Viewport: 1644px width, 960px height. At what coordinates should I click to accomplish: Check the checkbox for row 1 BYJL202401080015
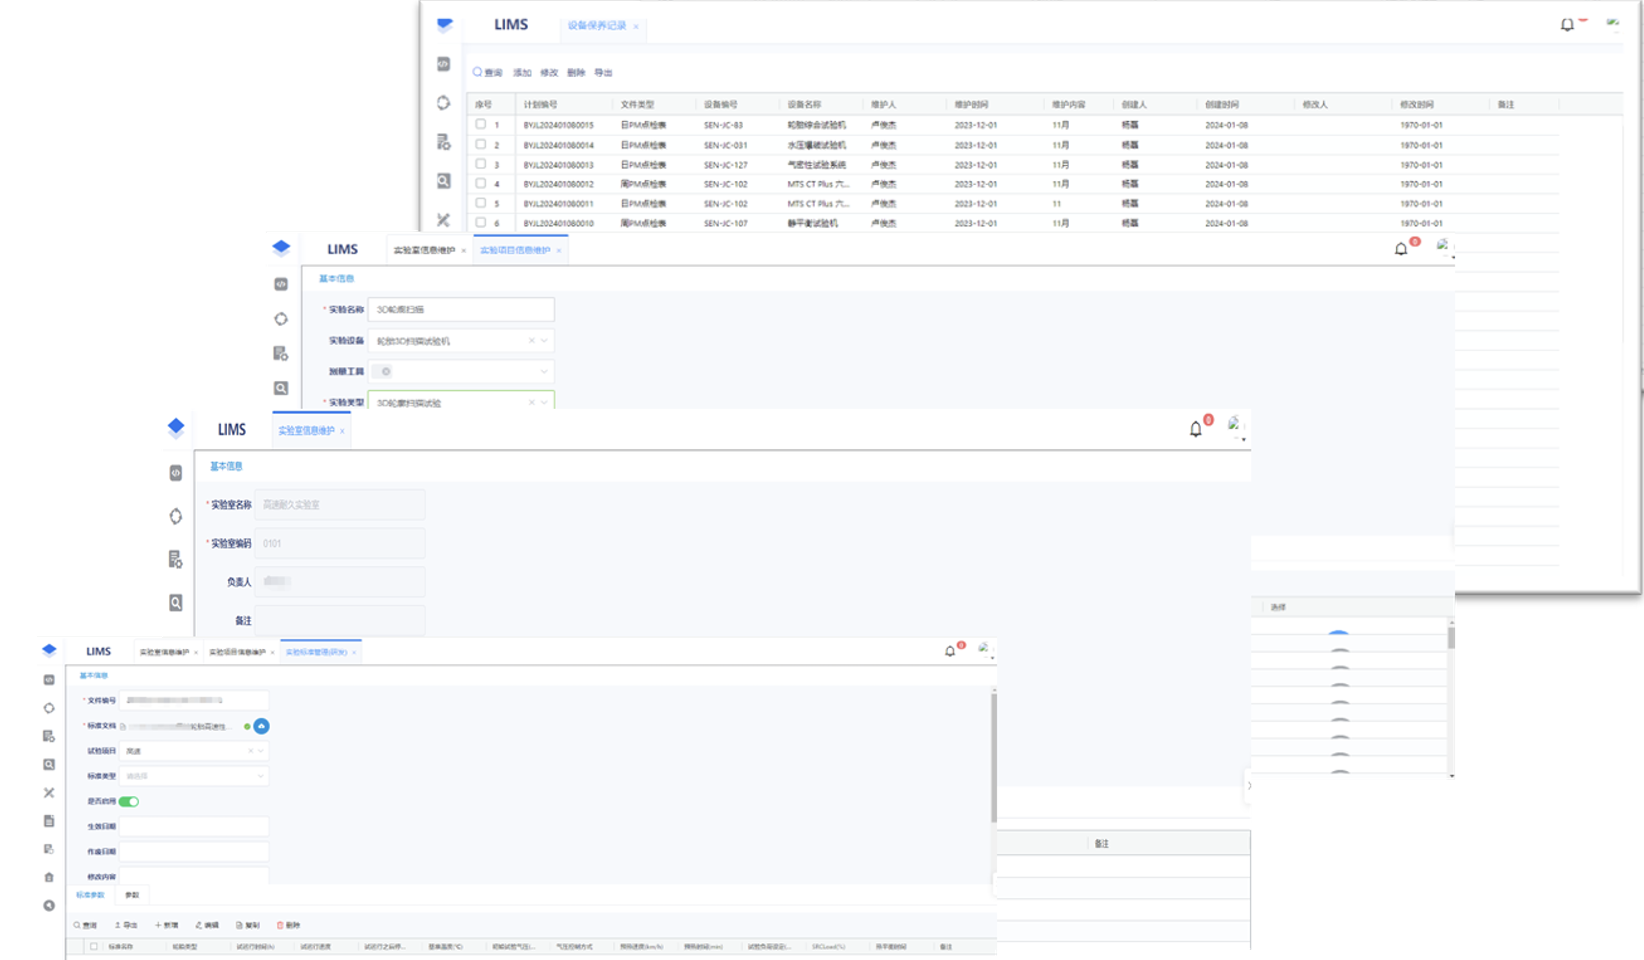point(481,125)
